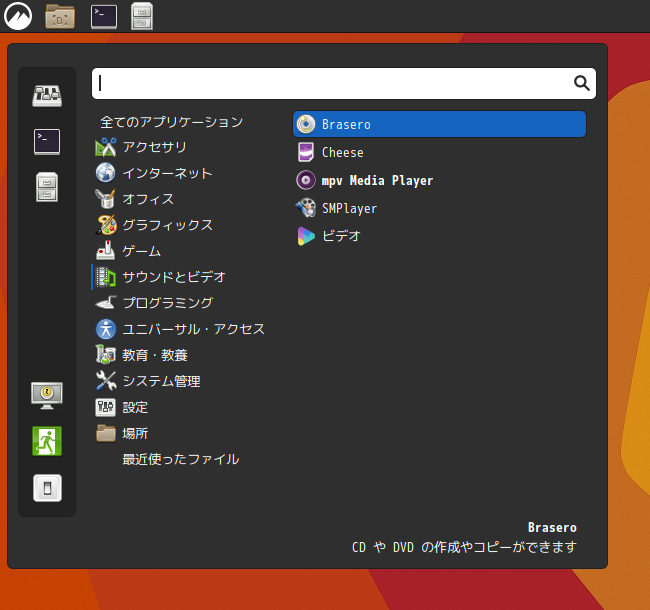Image resolution: width=650 pixels, height=610 pixels.
Task: Open the home folder icon in the top panel
Action: [x=60, y=17]
